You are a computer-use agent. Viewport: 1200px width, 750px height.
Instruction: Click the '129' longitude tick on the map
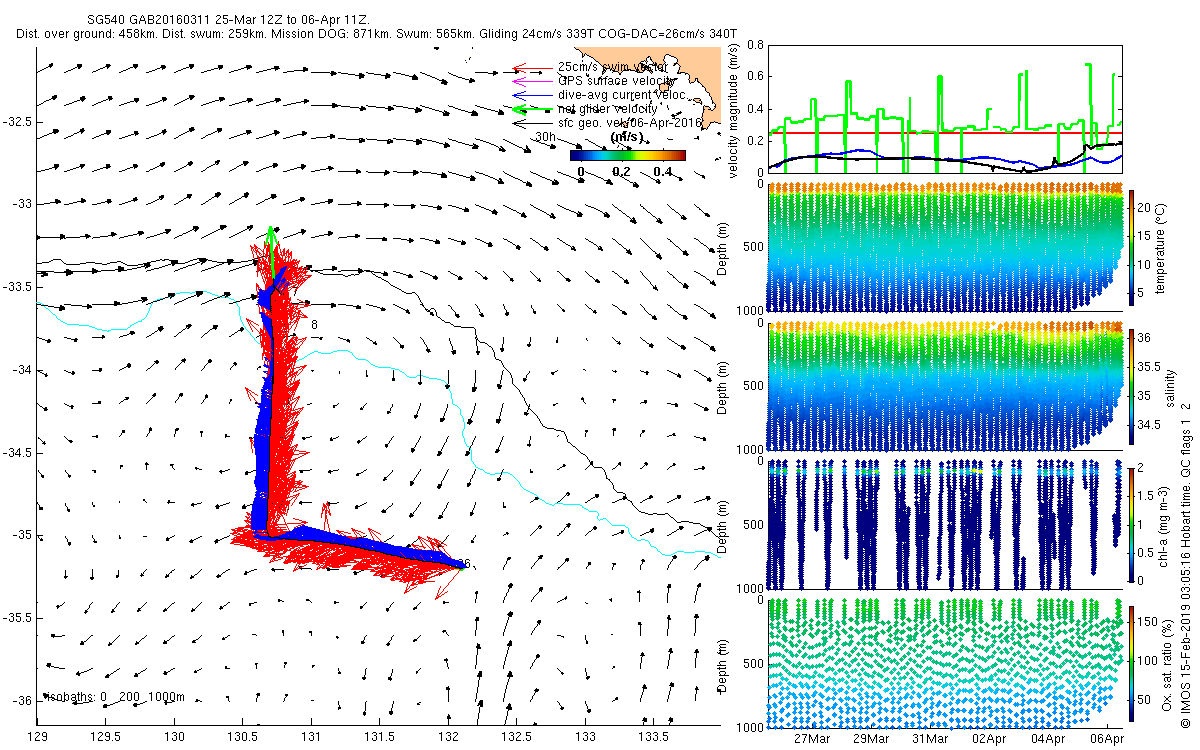38,736
